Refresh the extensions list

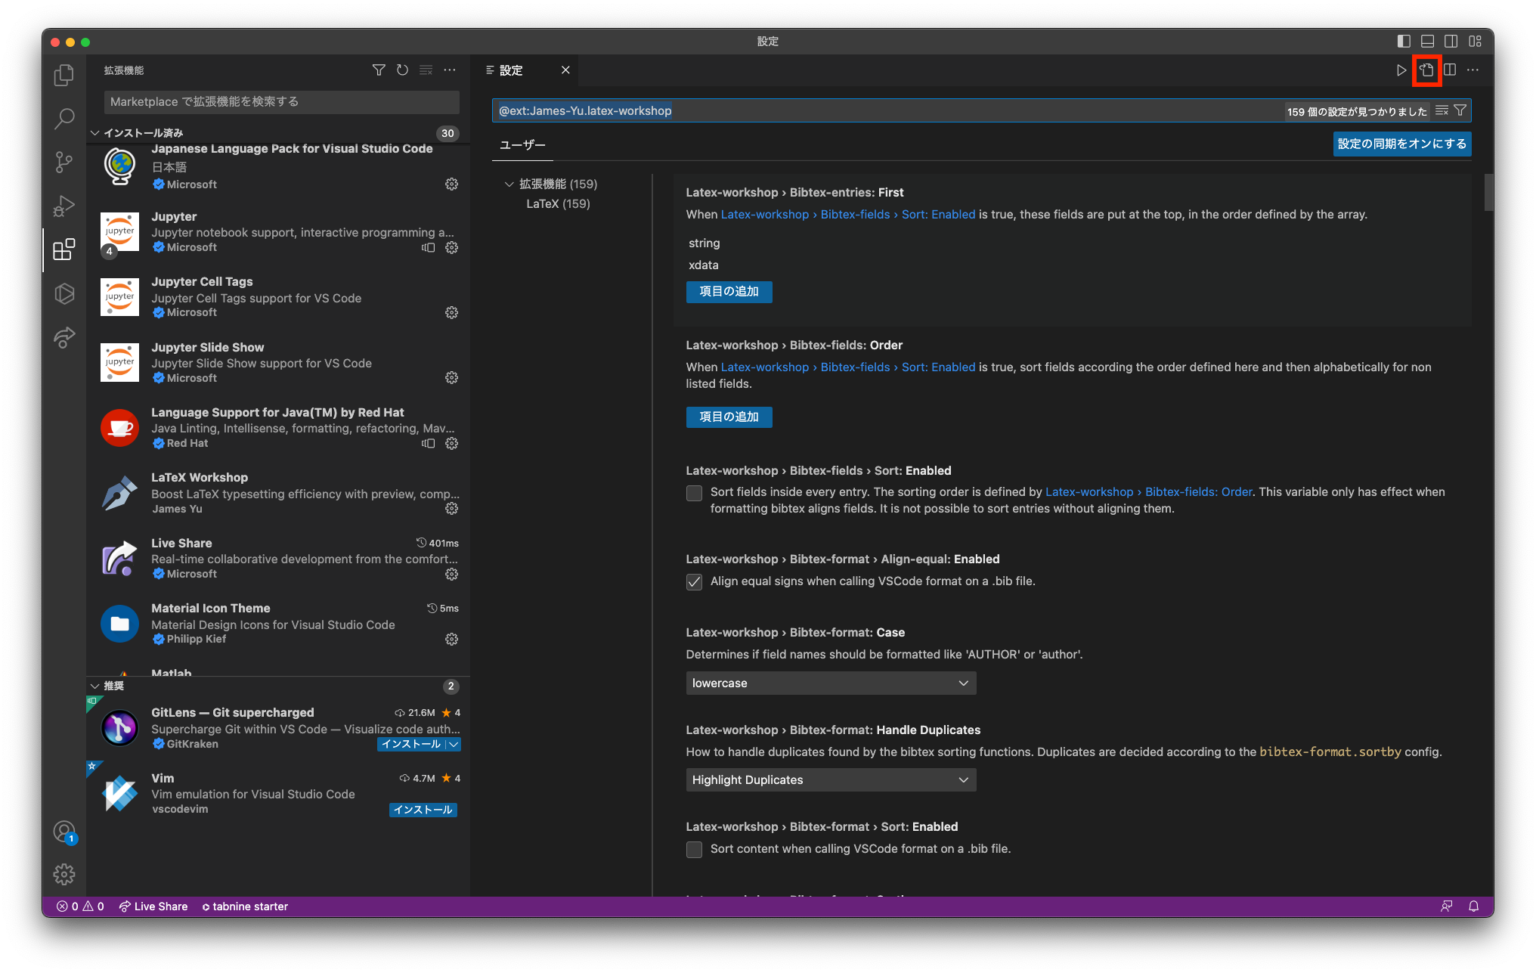tap(402, 70)
